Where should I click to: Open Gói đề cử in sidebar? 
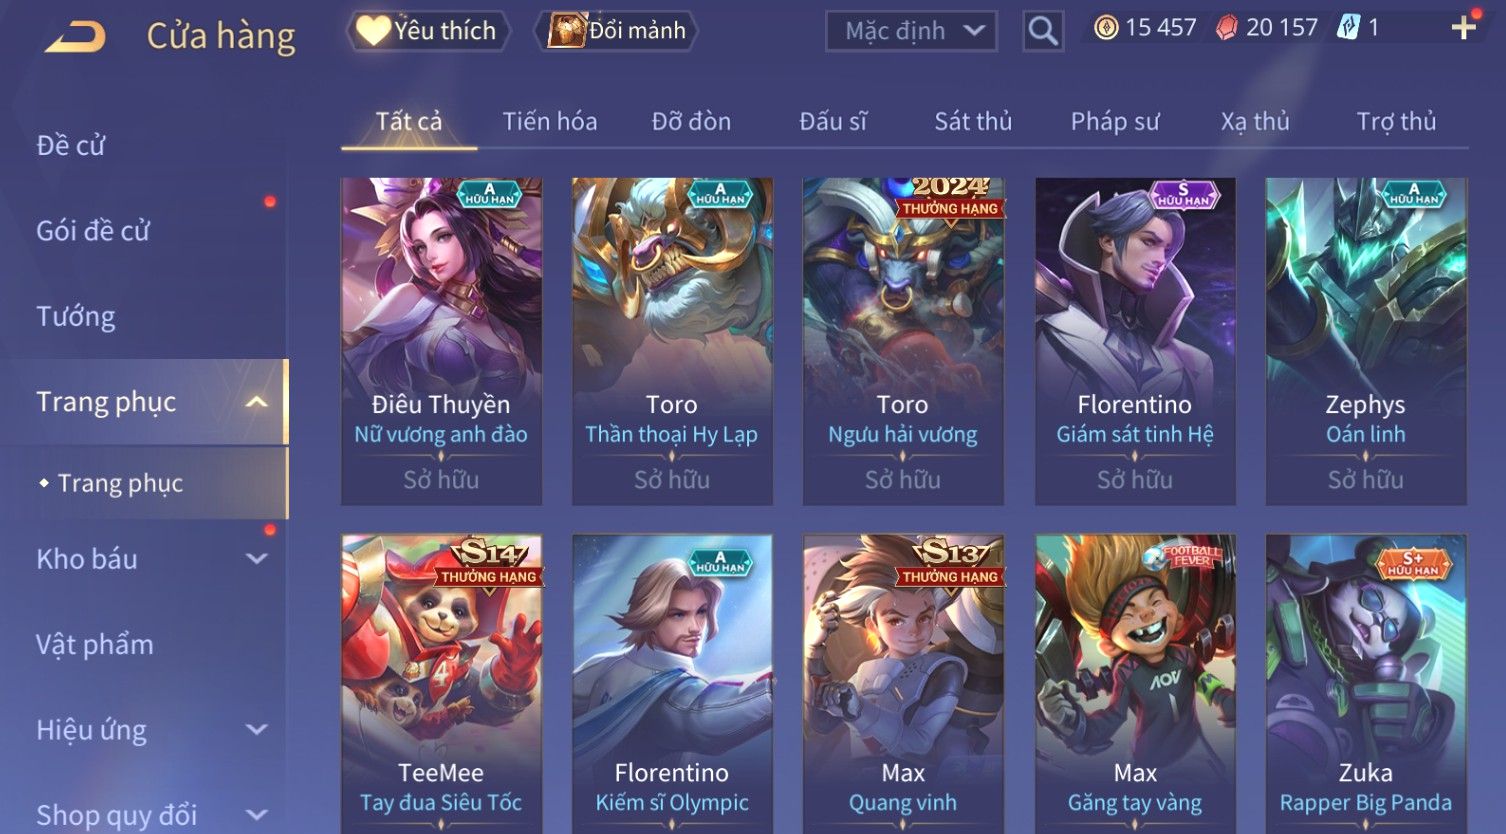(92, 231)
